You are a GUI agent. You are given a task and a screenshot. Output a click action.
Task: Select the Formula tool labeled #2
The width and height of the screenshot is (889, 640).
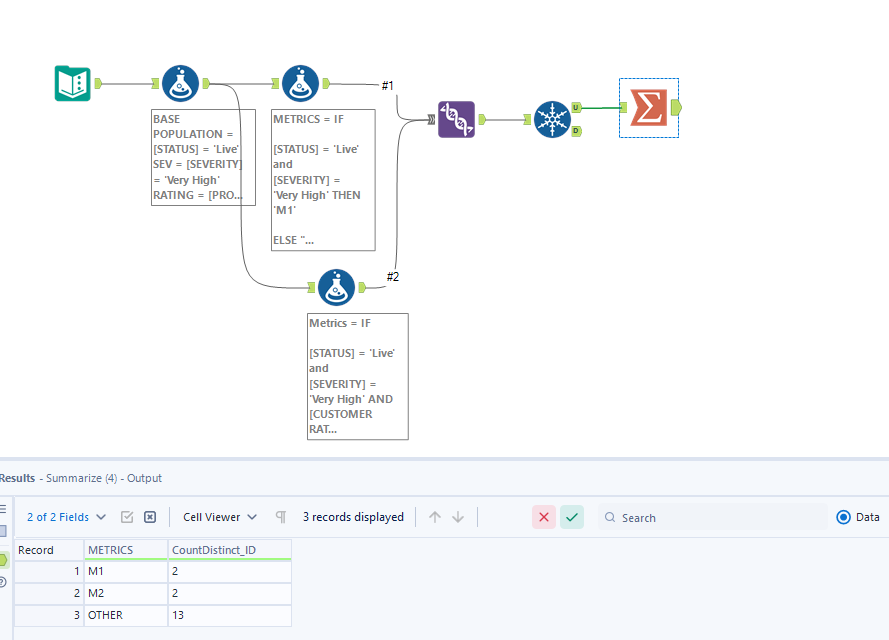(x=337, y=287)
